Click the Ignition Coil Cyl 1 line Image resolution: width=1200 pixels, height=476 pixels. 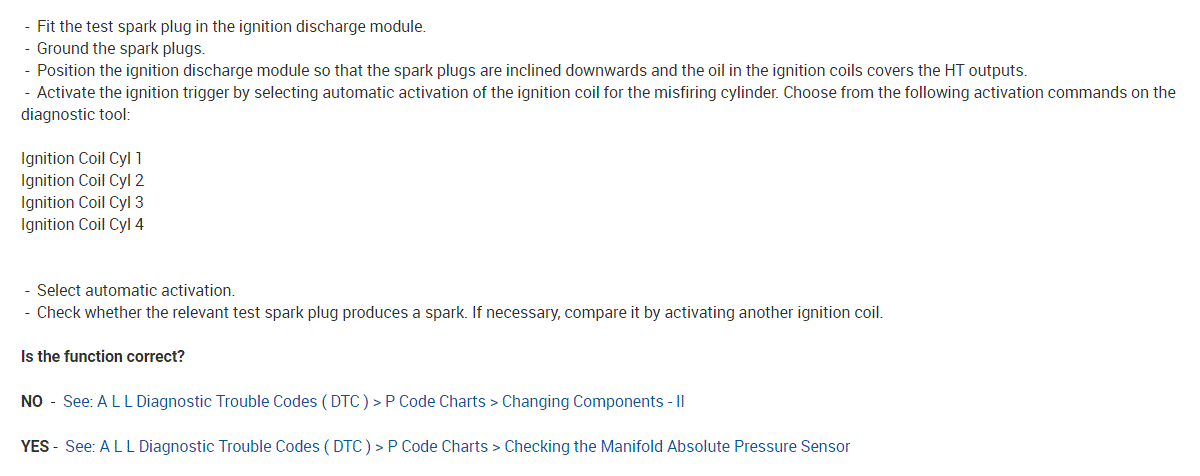click(82, 159)
